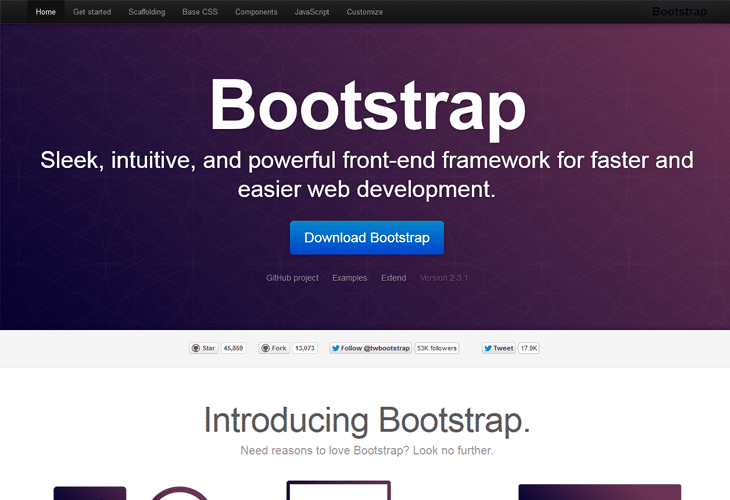Open the fork count 13,073
730x500 pixels.
click(x=305, y=348)
